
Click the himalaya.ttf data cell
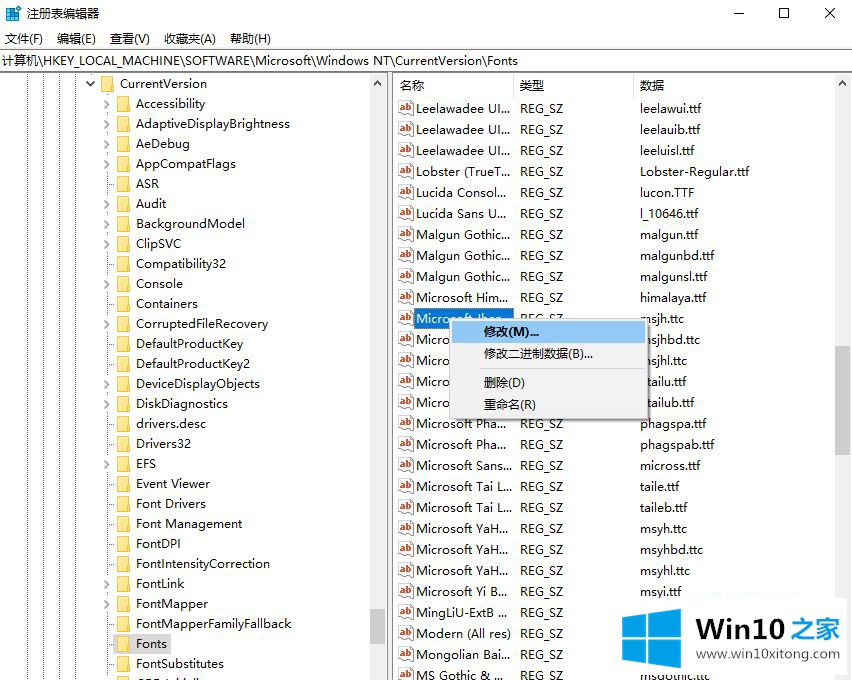coord(673,298)
